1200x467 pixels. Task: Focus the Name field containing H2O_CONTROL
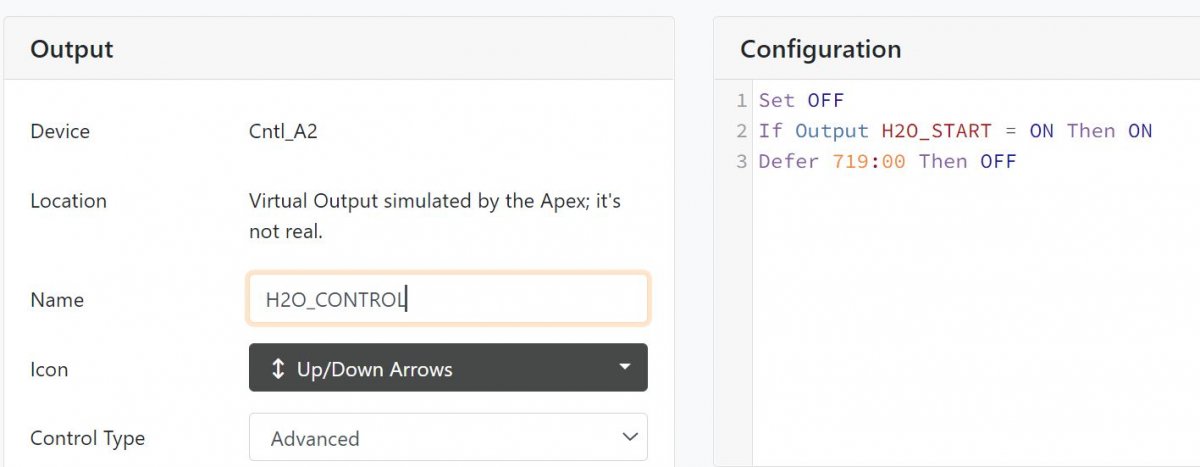[x=448, y=299]
